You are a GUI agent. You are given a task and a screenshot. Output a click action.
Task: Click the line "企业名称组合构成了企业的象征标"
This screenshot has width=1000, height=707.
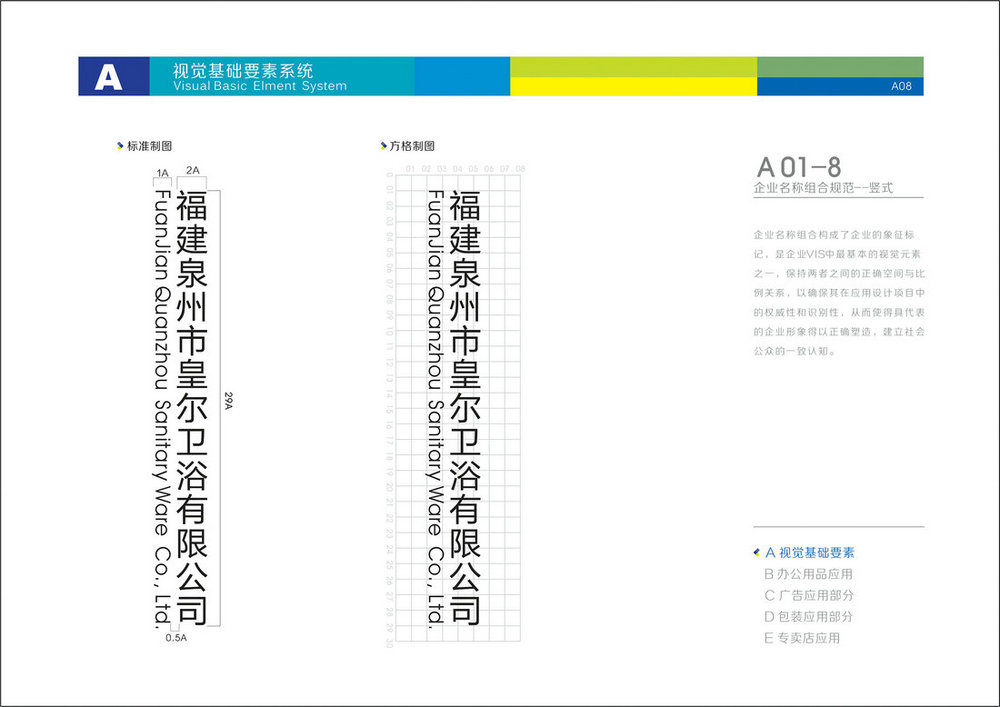click(834, 235)
